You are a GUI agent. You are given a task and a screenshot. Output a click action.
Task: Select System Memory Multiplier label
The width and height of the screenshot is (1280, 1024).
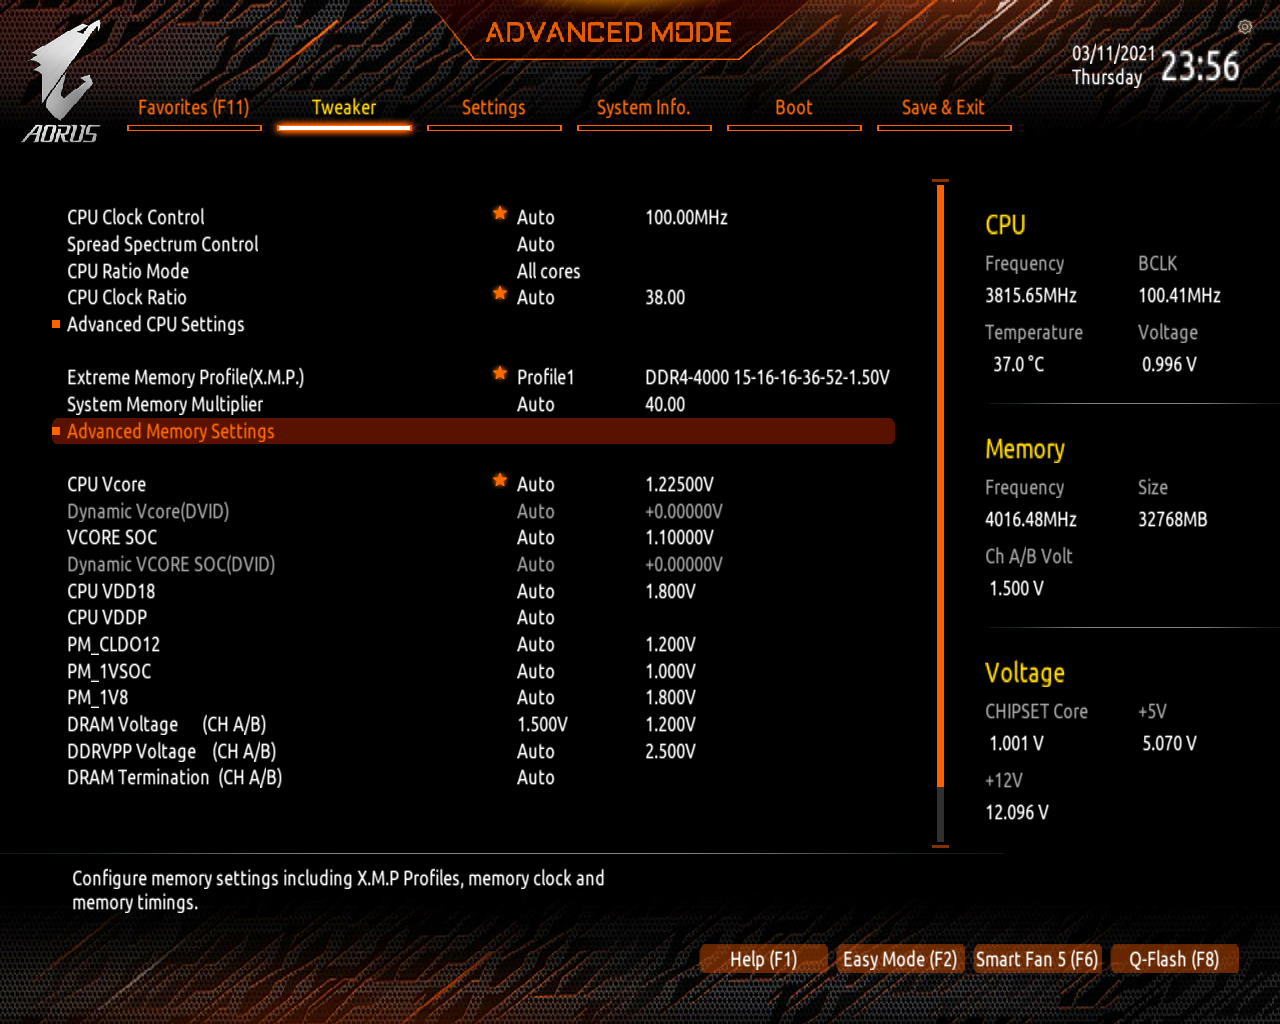pyautogui.click(x=165, y=404)
